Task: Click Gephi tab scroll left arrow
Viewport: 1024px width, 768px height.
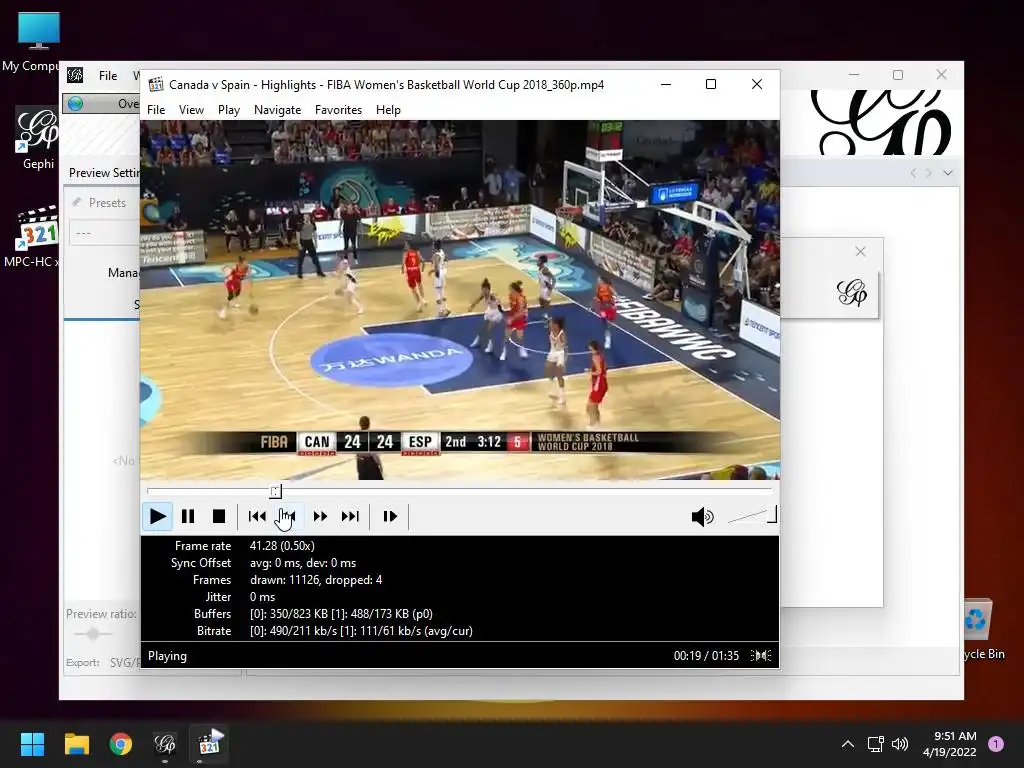Action: (913, 173)
